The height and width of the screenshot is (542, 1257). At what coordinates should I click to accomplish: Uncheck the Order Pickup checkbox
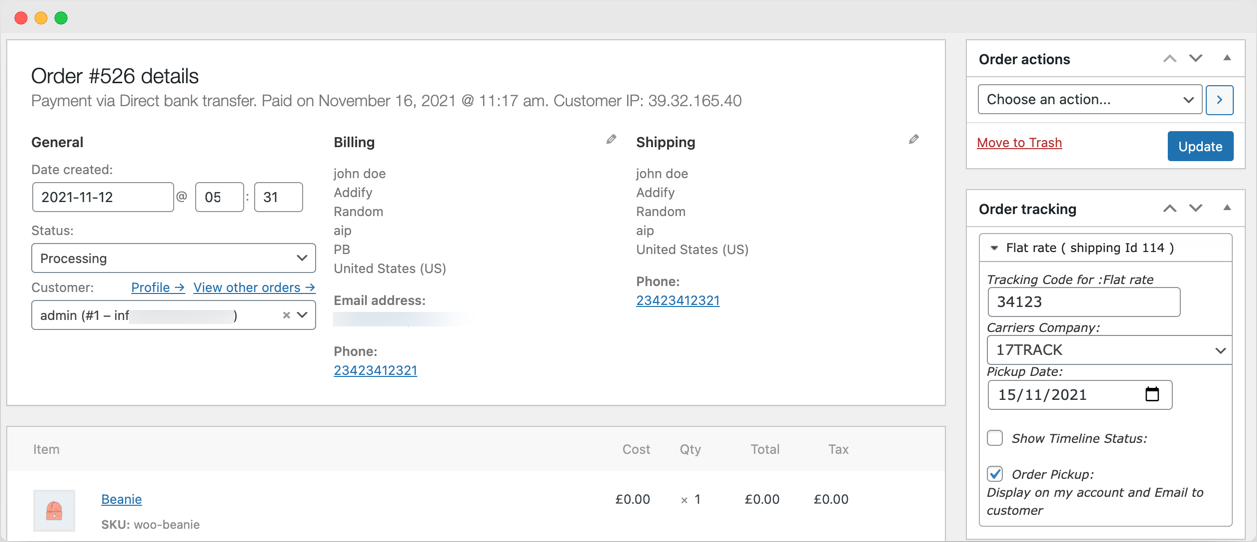[995, 474]
